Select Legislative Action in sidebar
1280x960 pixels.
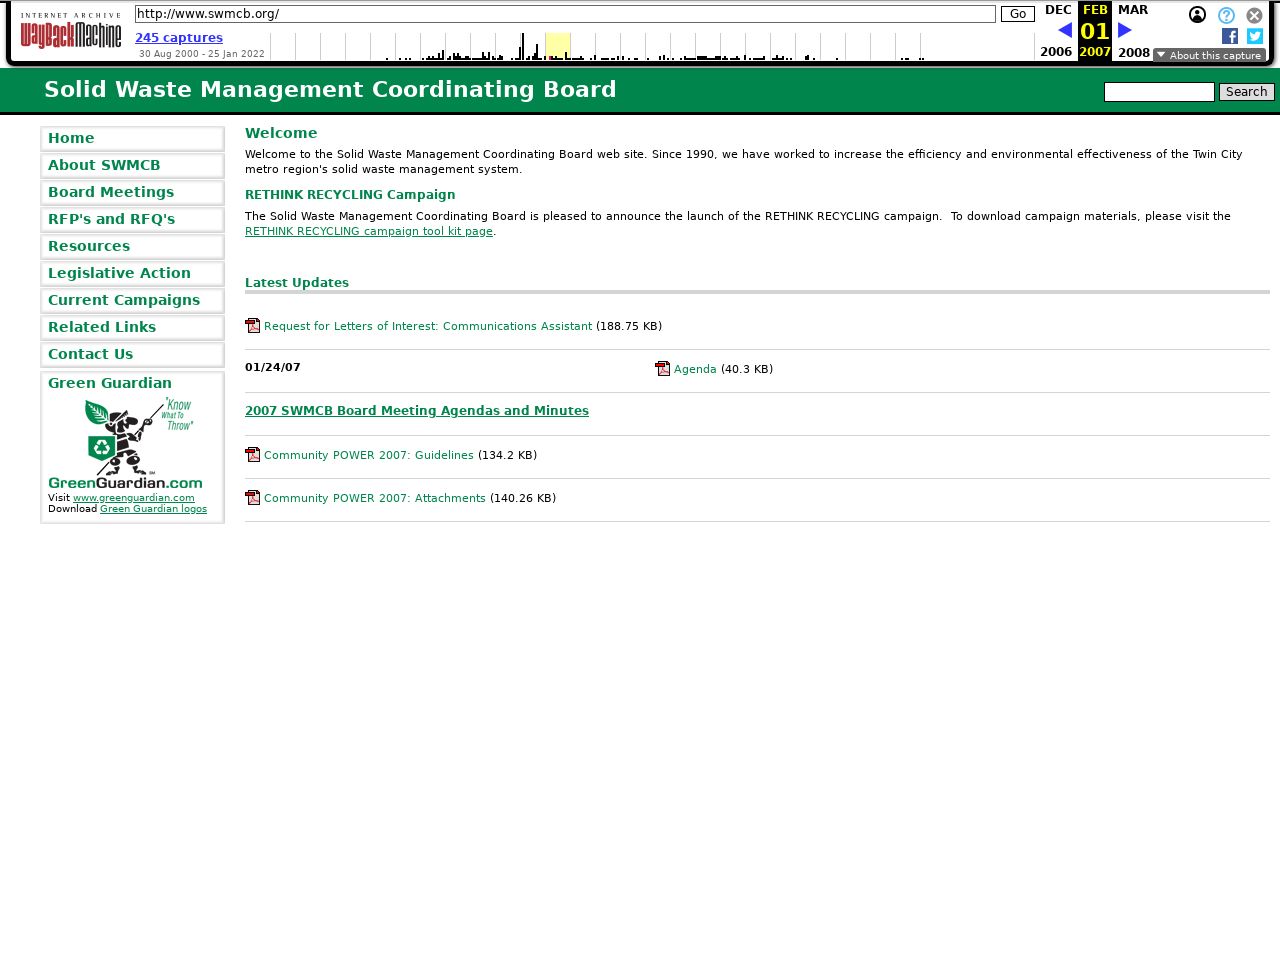pyautogui.click(x=119, y=273)
